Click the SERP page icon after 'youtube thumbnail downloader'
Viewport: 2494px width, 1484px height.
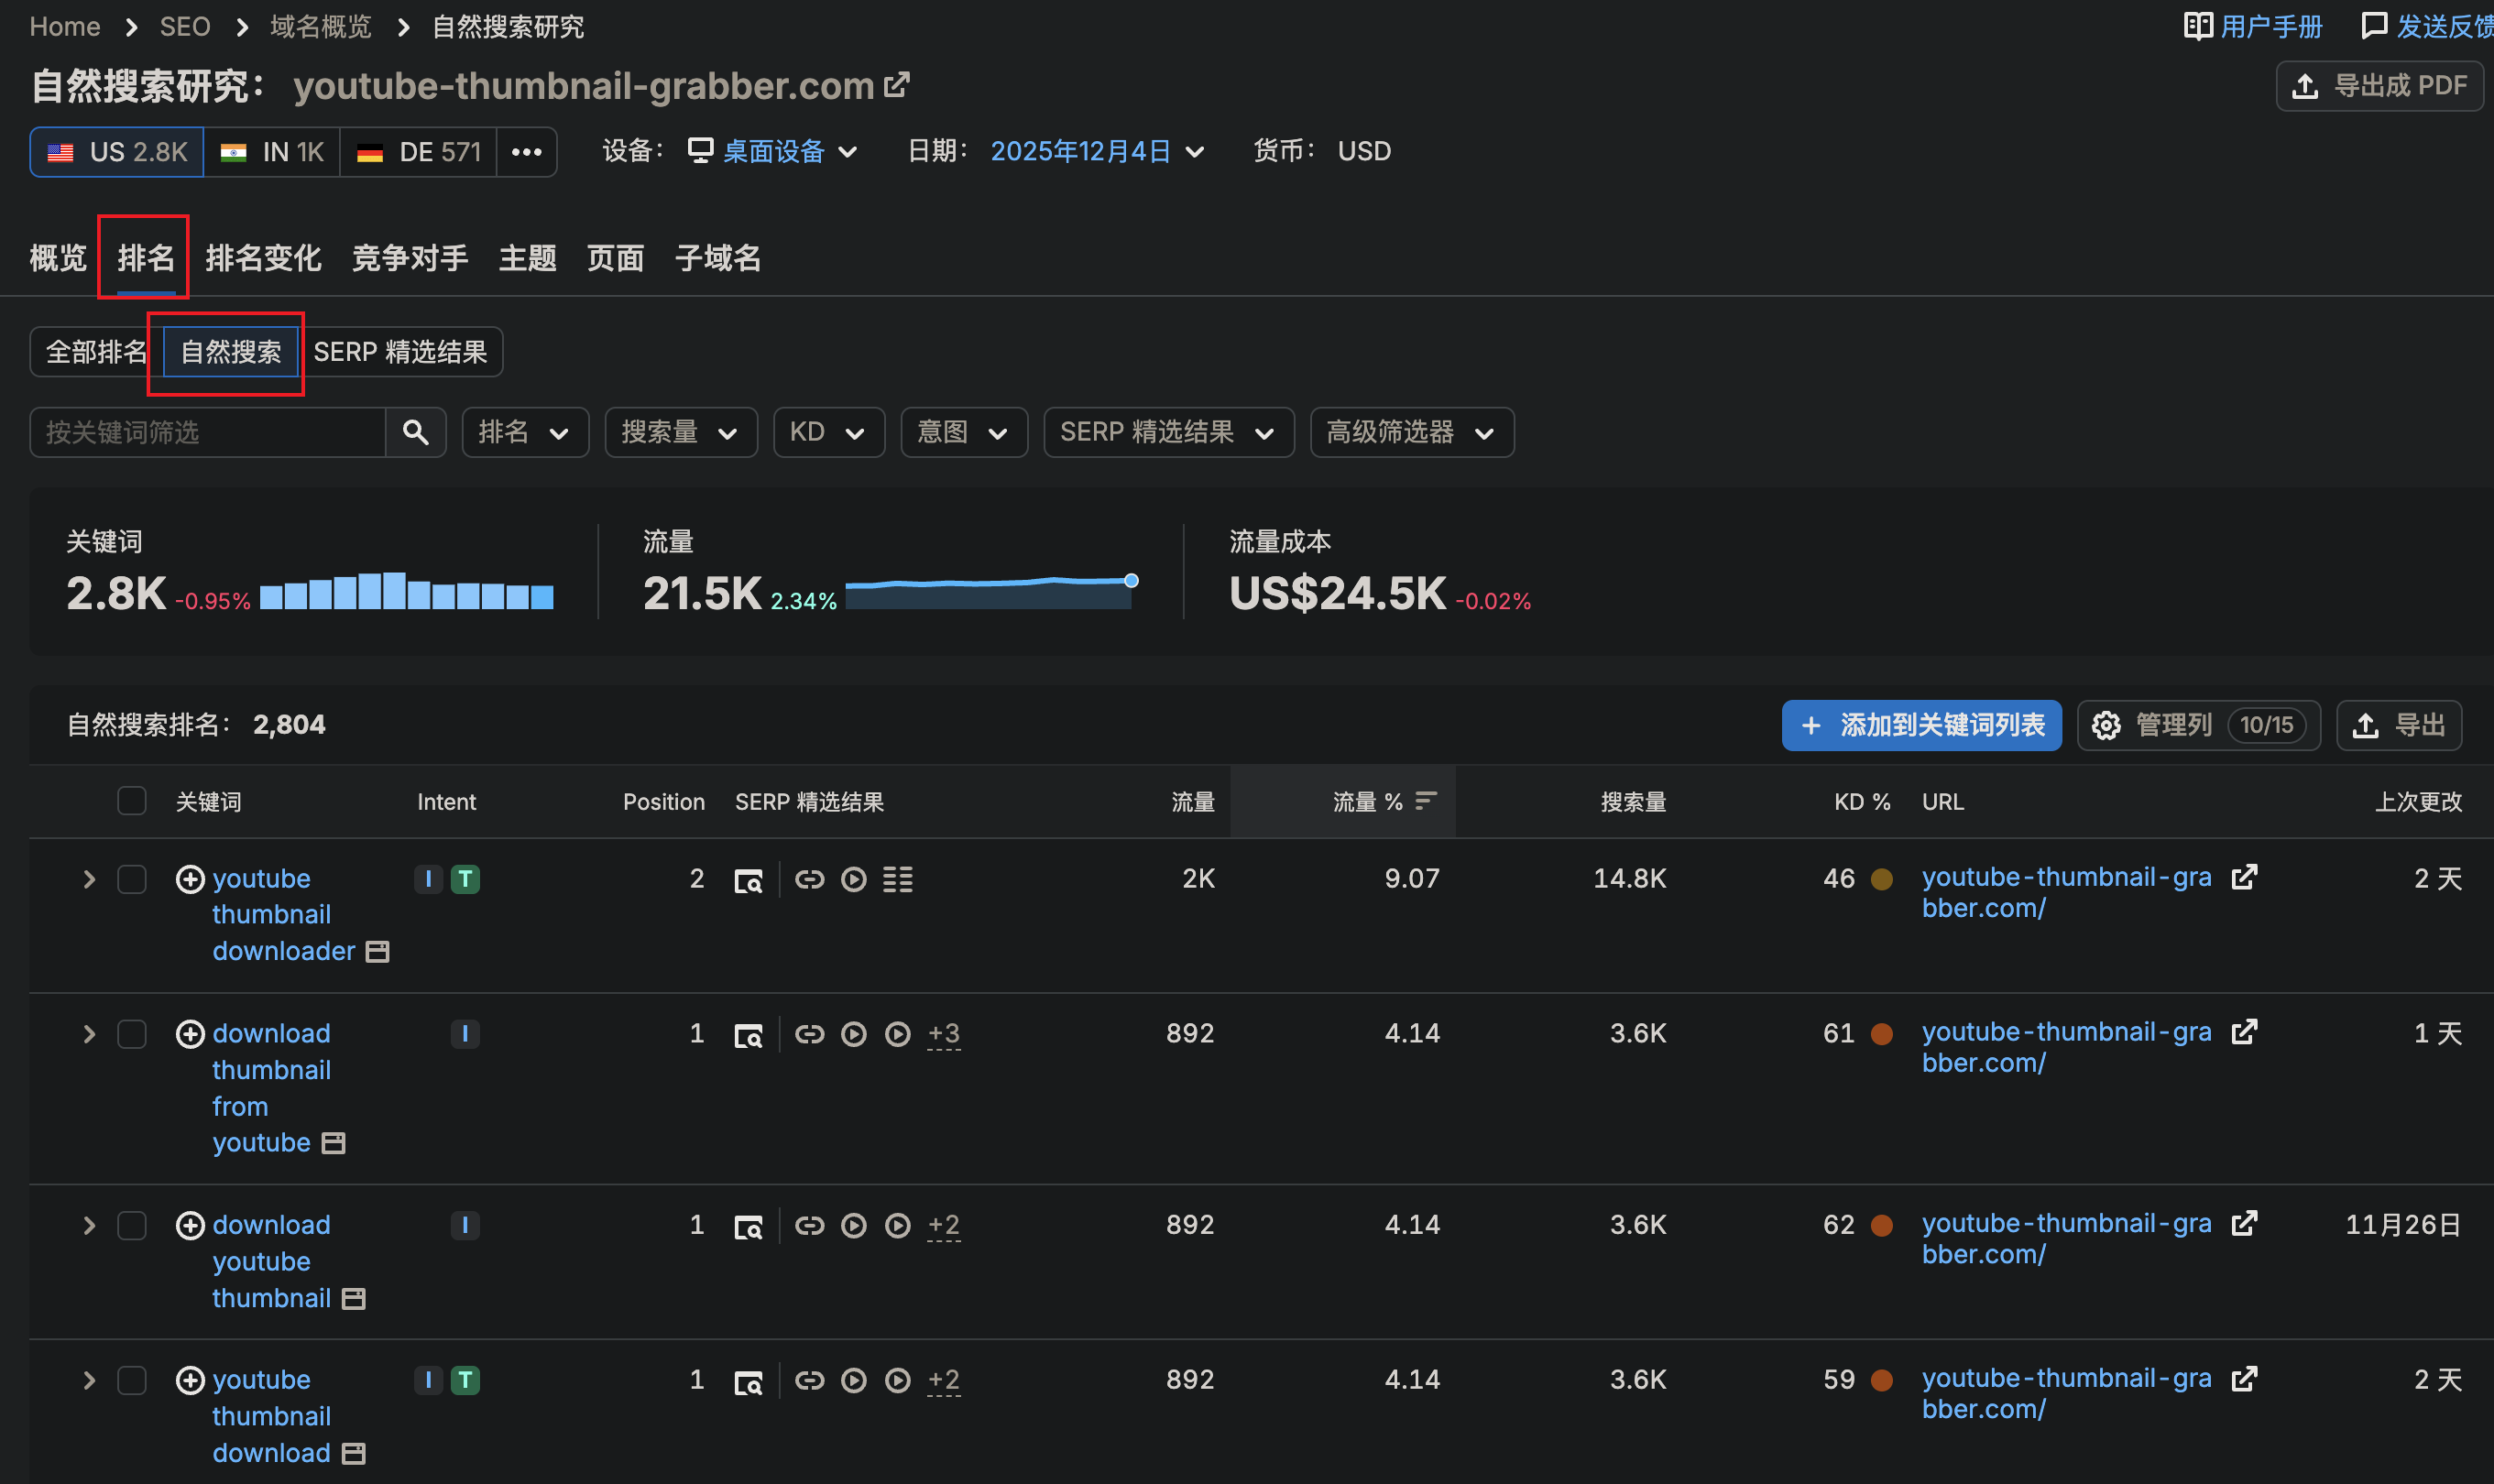[x=377, y=951]
